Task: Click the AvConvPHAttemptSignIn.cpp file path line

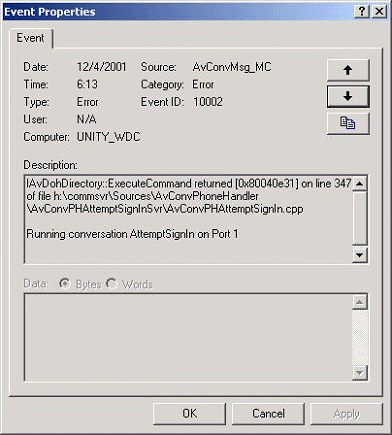Action: coord(165,209)
